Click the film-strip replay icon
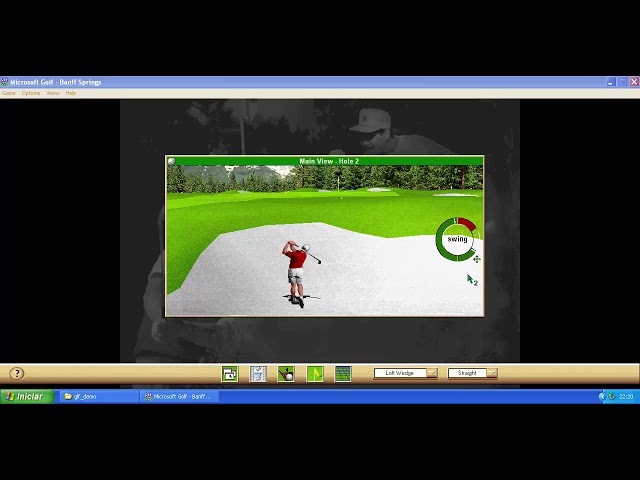Image resolution: width=640 pixels, height=480 pixels. click(x=258, y=373)
